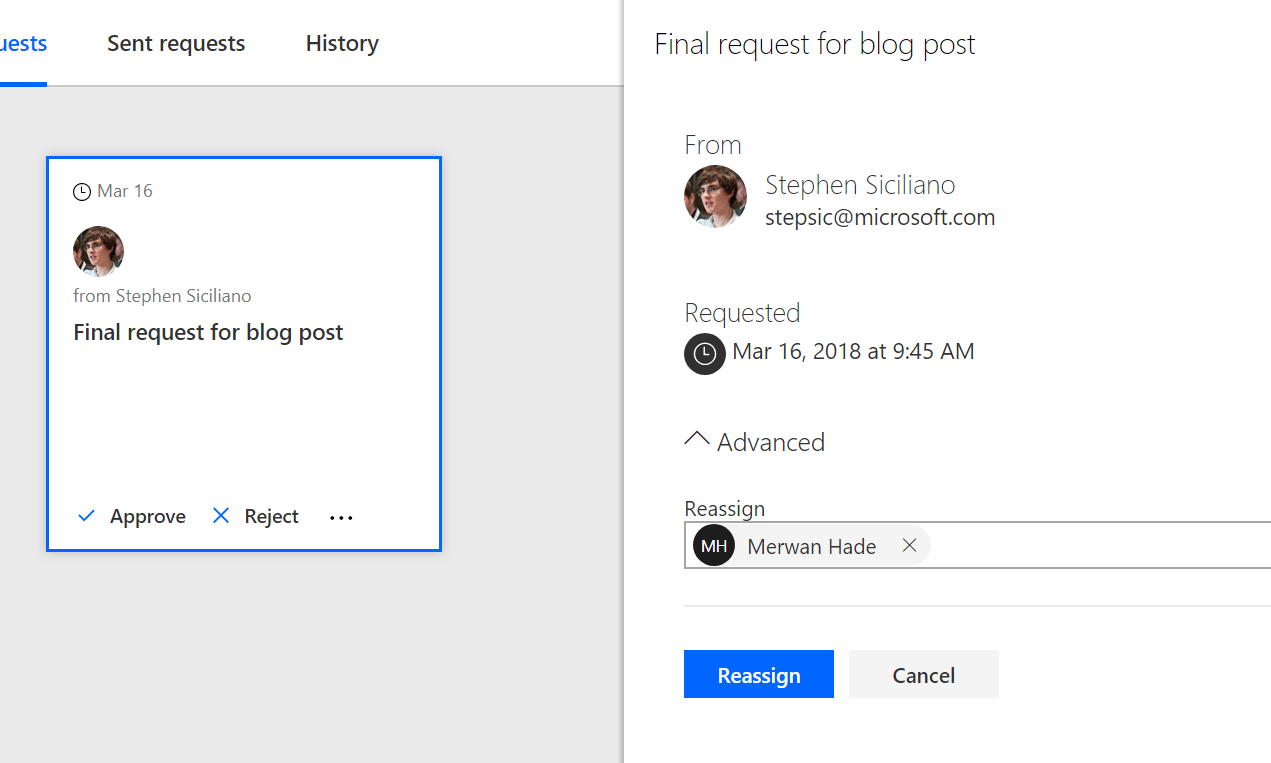This screenshot has width=1271, height=763.
Task: Click Stephen Siciliano's photo in the details panel
Action: [x=715, y=197]
